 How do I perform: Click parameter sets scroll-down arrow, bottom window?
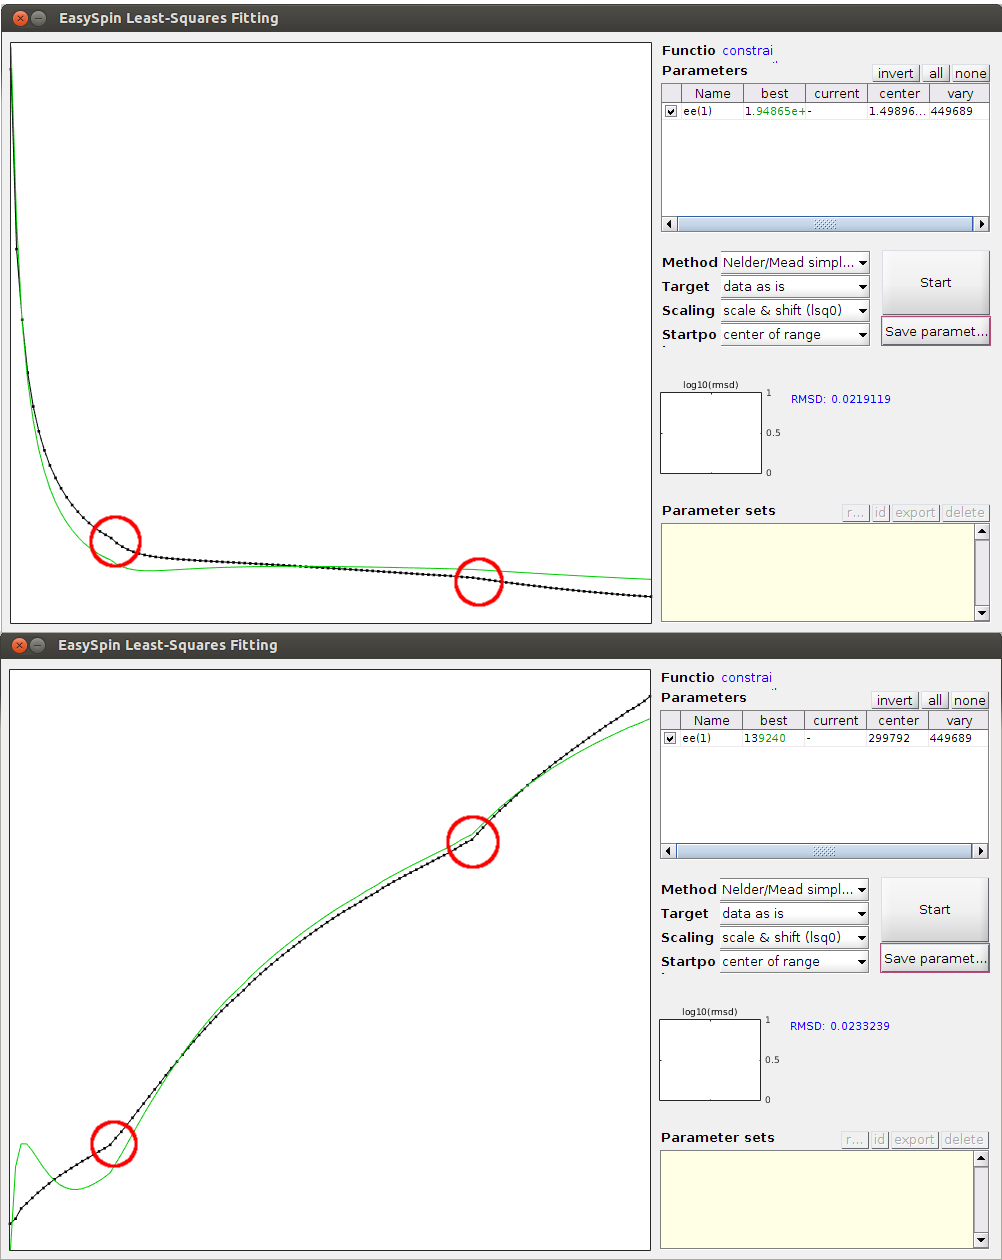click(x=981, y=1241)
